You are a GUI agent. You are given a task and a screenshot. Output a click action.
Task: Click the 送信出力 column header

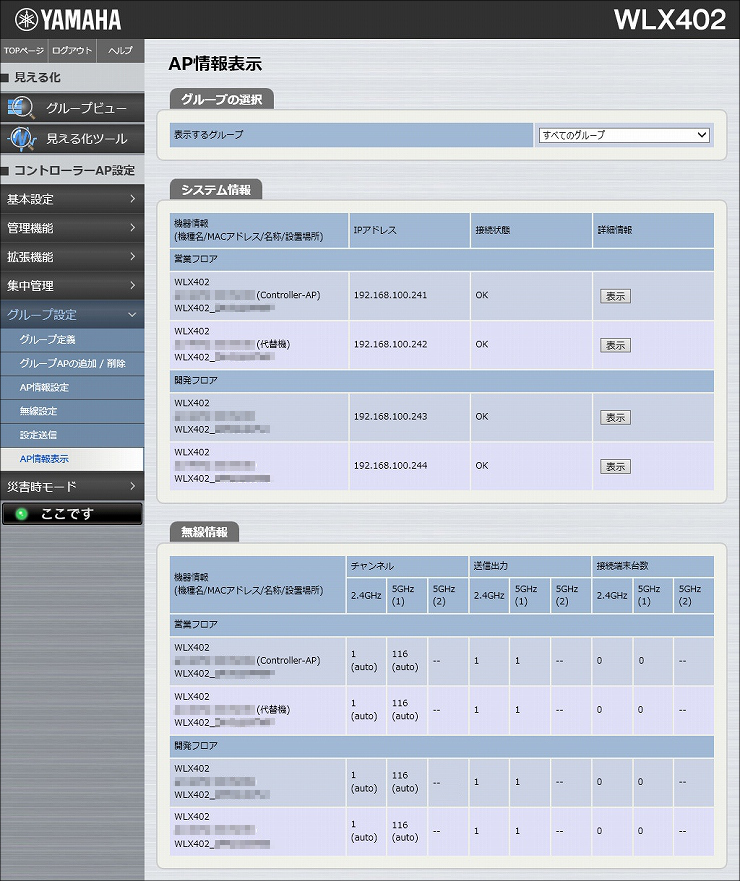(x=530, y=566)
